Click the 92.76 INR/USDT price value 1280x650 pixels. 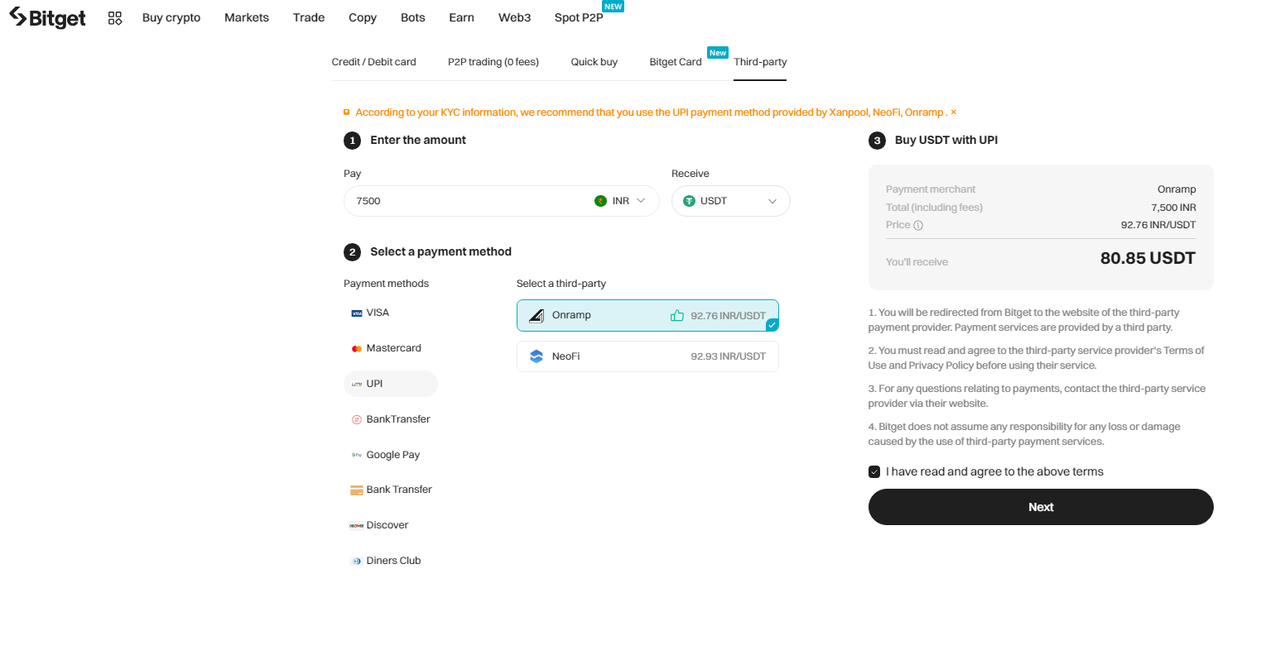point(1158,225)
